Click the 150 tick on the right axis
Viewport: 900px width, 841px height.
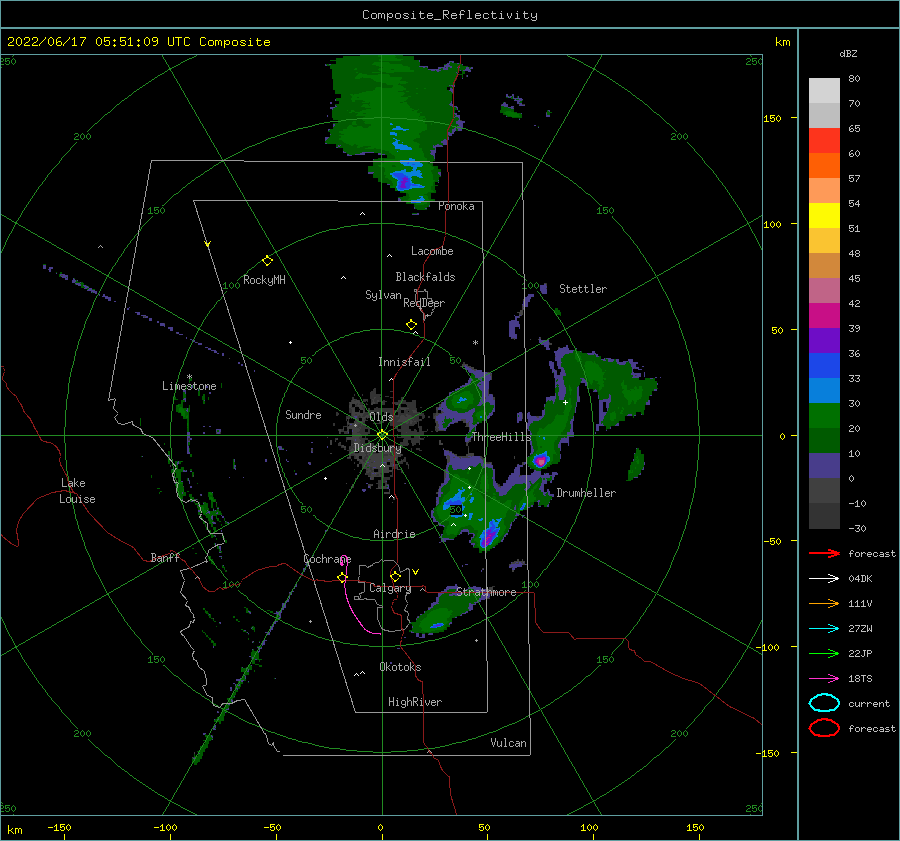[772, 118]
